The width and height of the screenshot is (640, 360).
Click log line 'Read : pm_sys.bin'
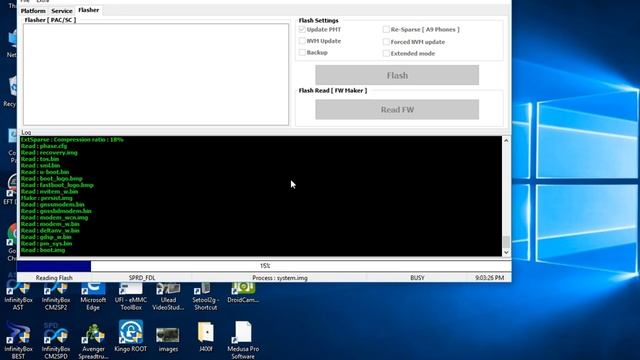click(47, 243)
